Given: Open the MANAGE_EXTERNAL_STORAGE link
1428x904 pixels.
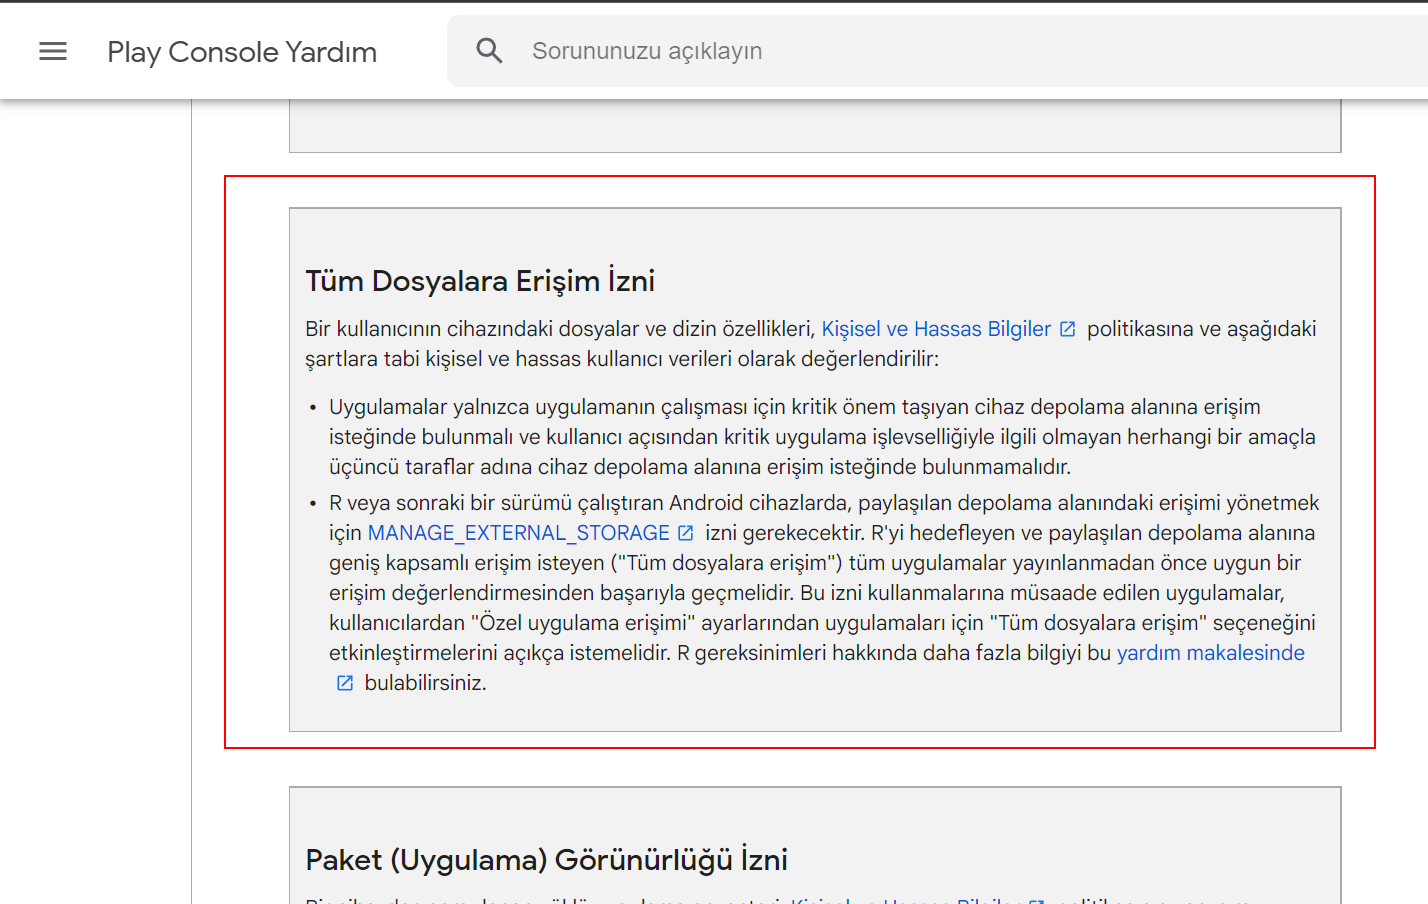Looking at the screenshot, I should click(x=519, y=533).
